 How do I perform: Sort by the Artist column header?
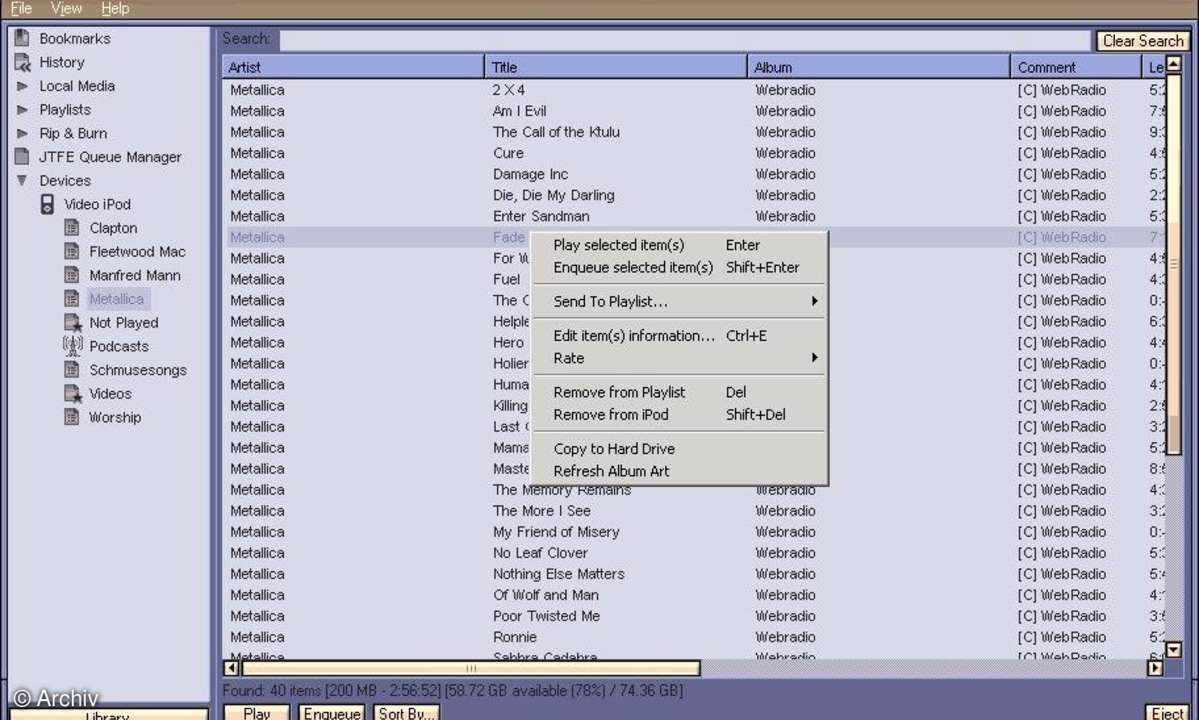353,67
